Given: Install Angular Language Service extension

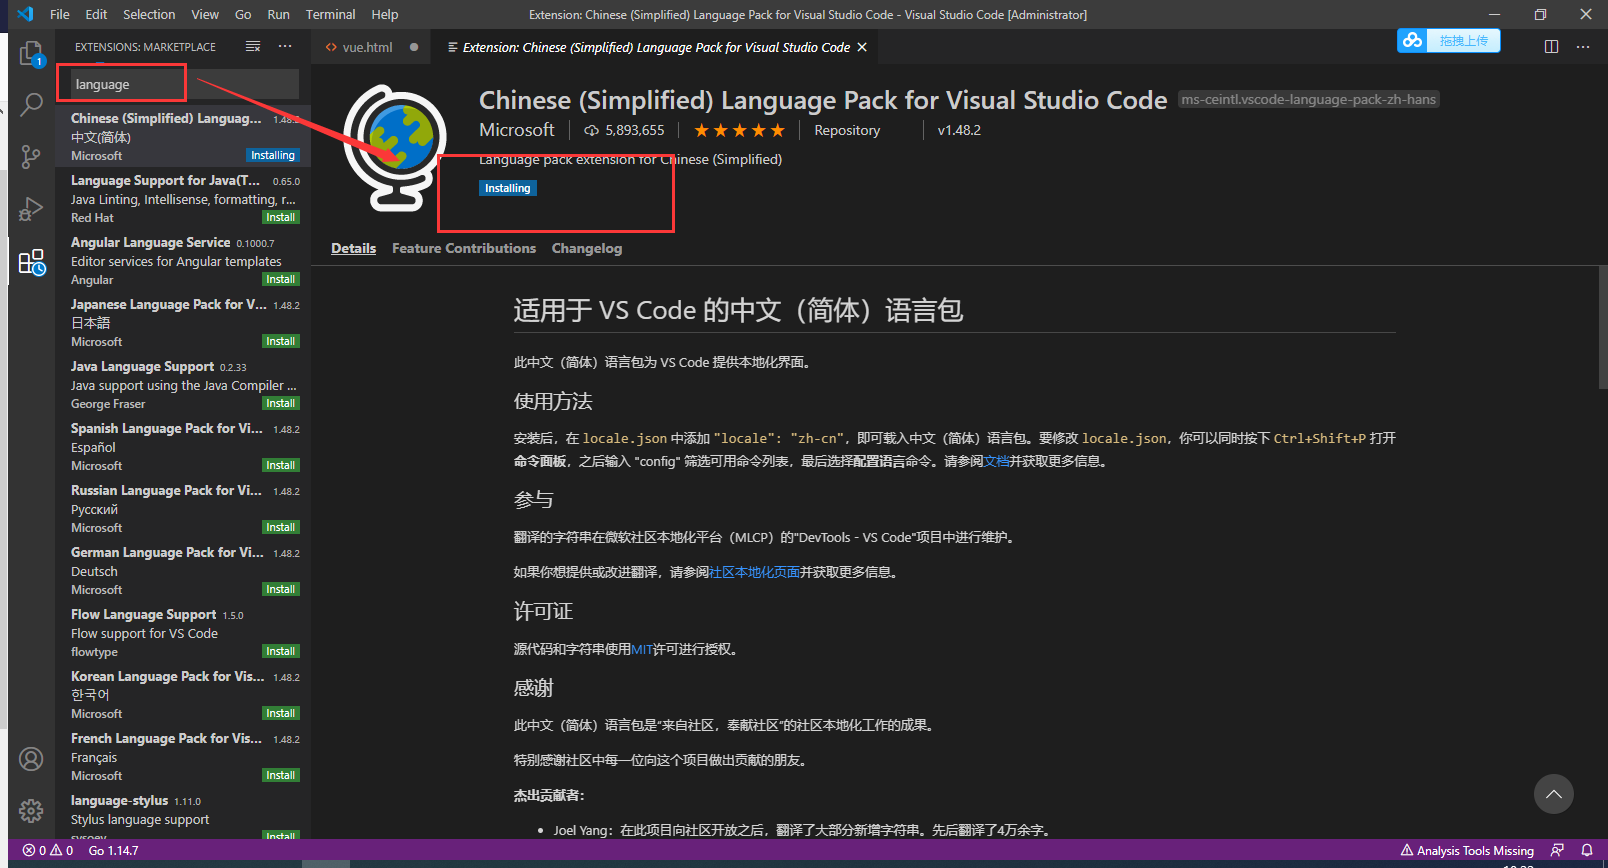Looking at the screenshot, I should tap(280, 279).
